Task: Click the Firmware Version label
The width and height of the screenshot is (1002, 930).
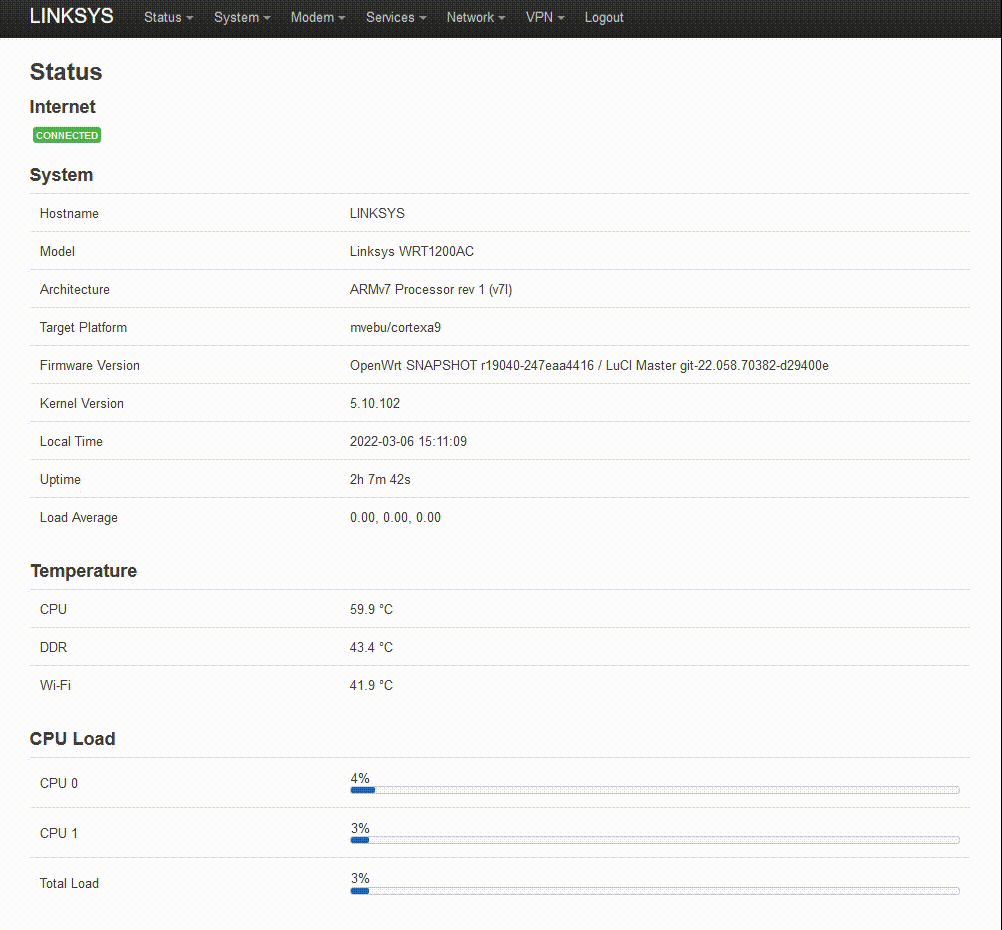Action: [x=89, y=366]
